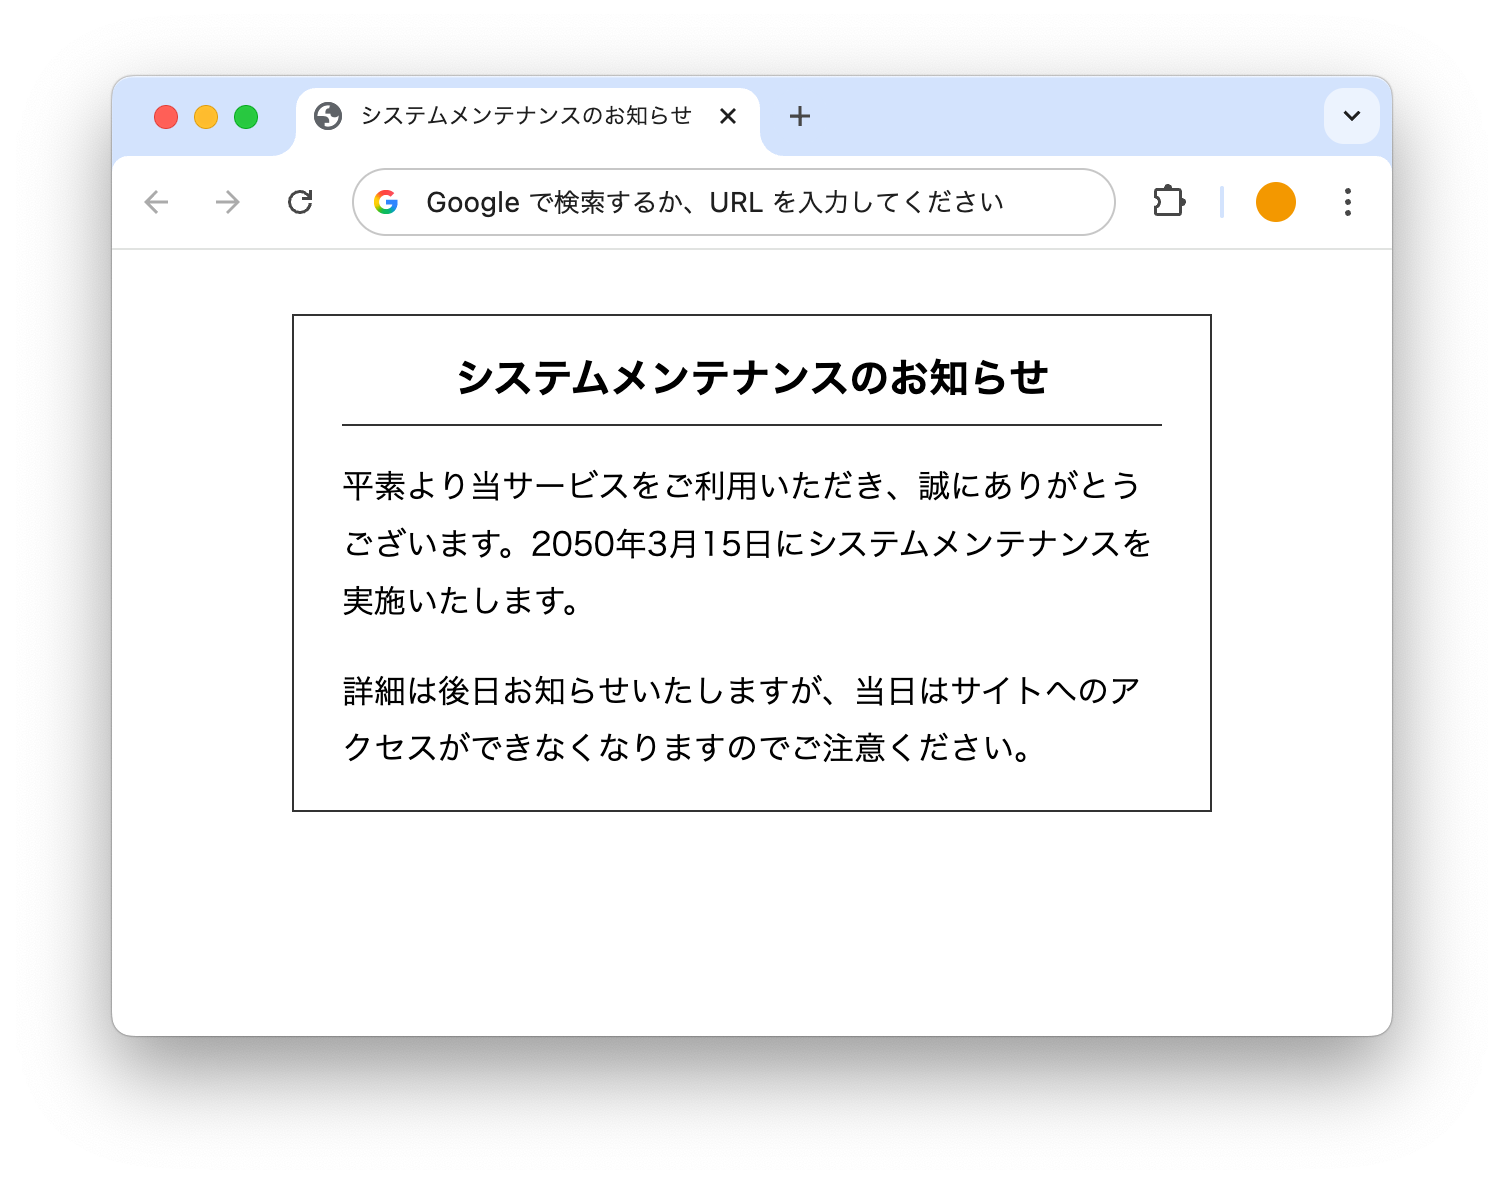The height and width of the screenshot is (1184, 1504).
Task: Click the paragraph mentioning 2050年3月15日
Action: tap(747, 543)
